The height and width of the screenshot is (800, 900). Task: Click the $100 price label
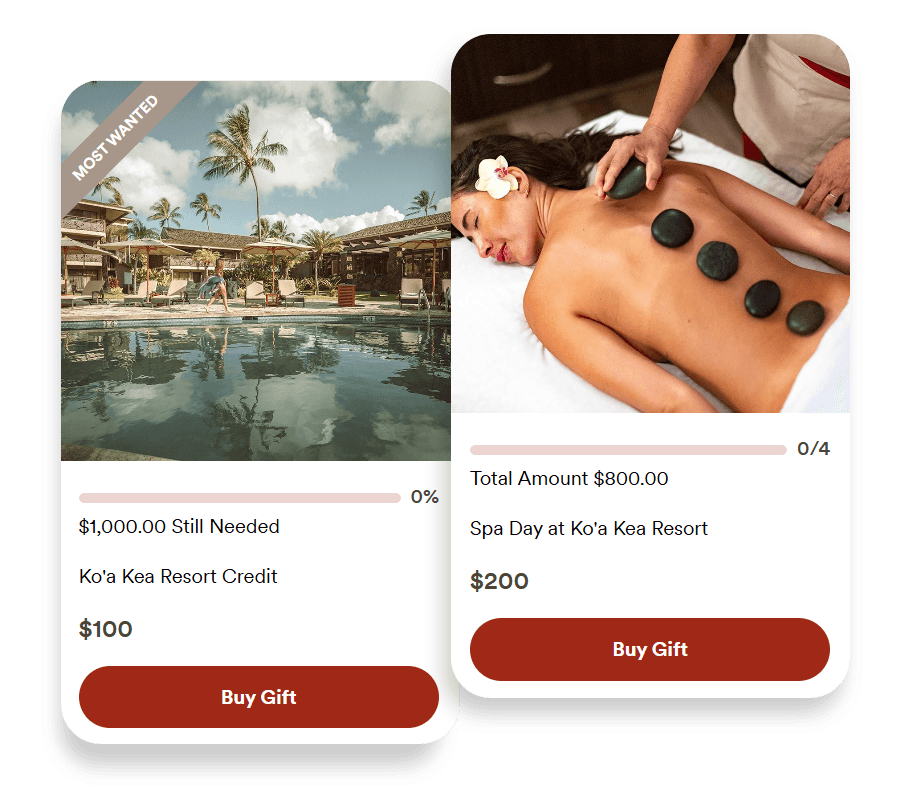click(106, 629)
